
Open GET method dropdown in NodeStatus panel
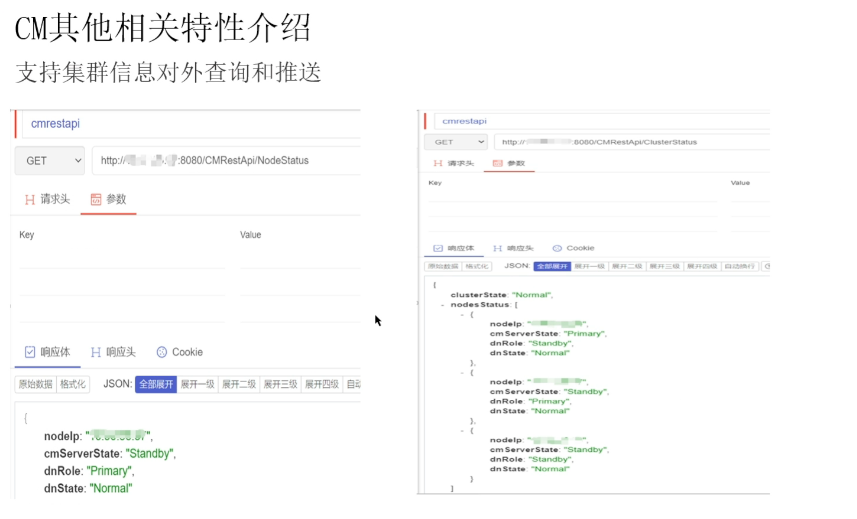coord(50,161)
